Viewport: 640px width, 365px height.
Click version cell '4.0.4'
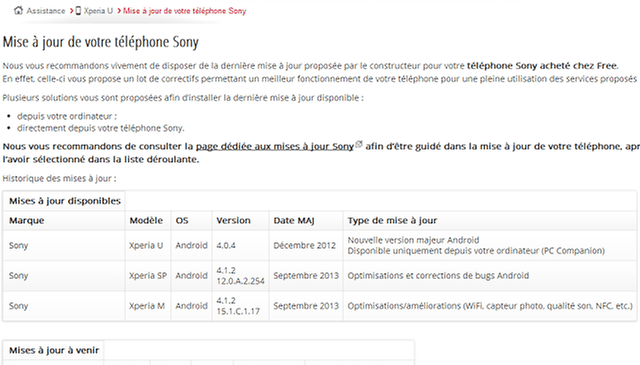226,246
